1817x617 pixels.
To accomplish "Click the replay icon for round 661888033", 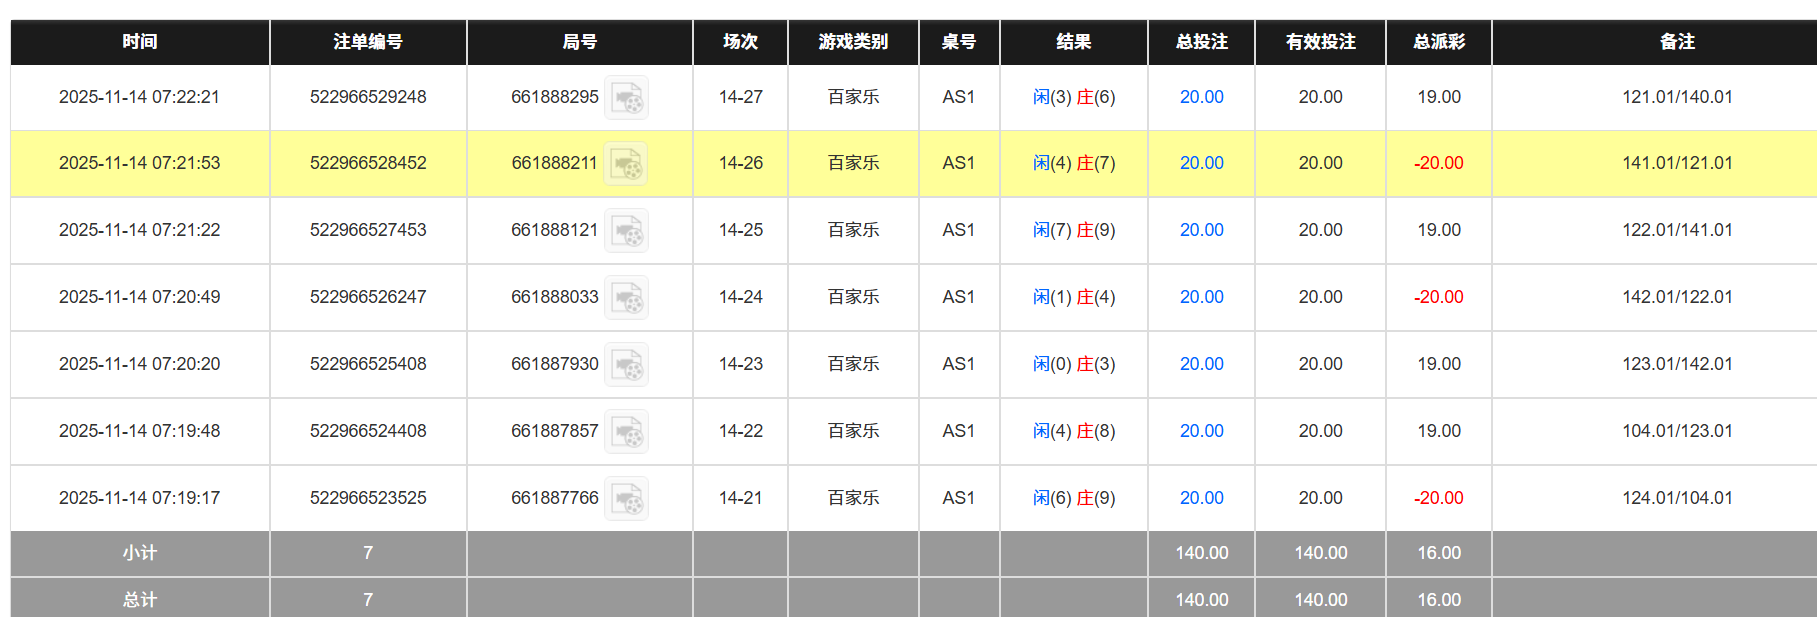I will [627, 298].
